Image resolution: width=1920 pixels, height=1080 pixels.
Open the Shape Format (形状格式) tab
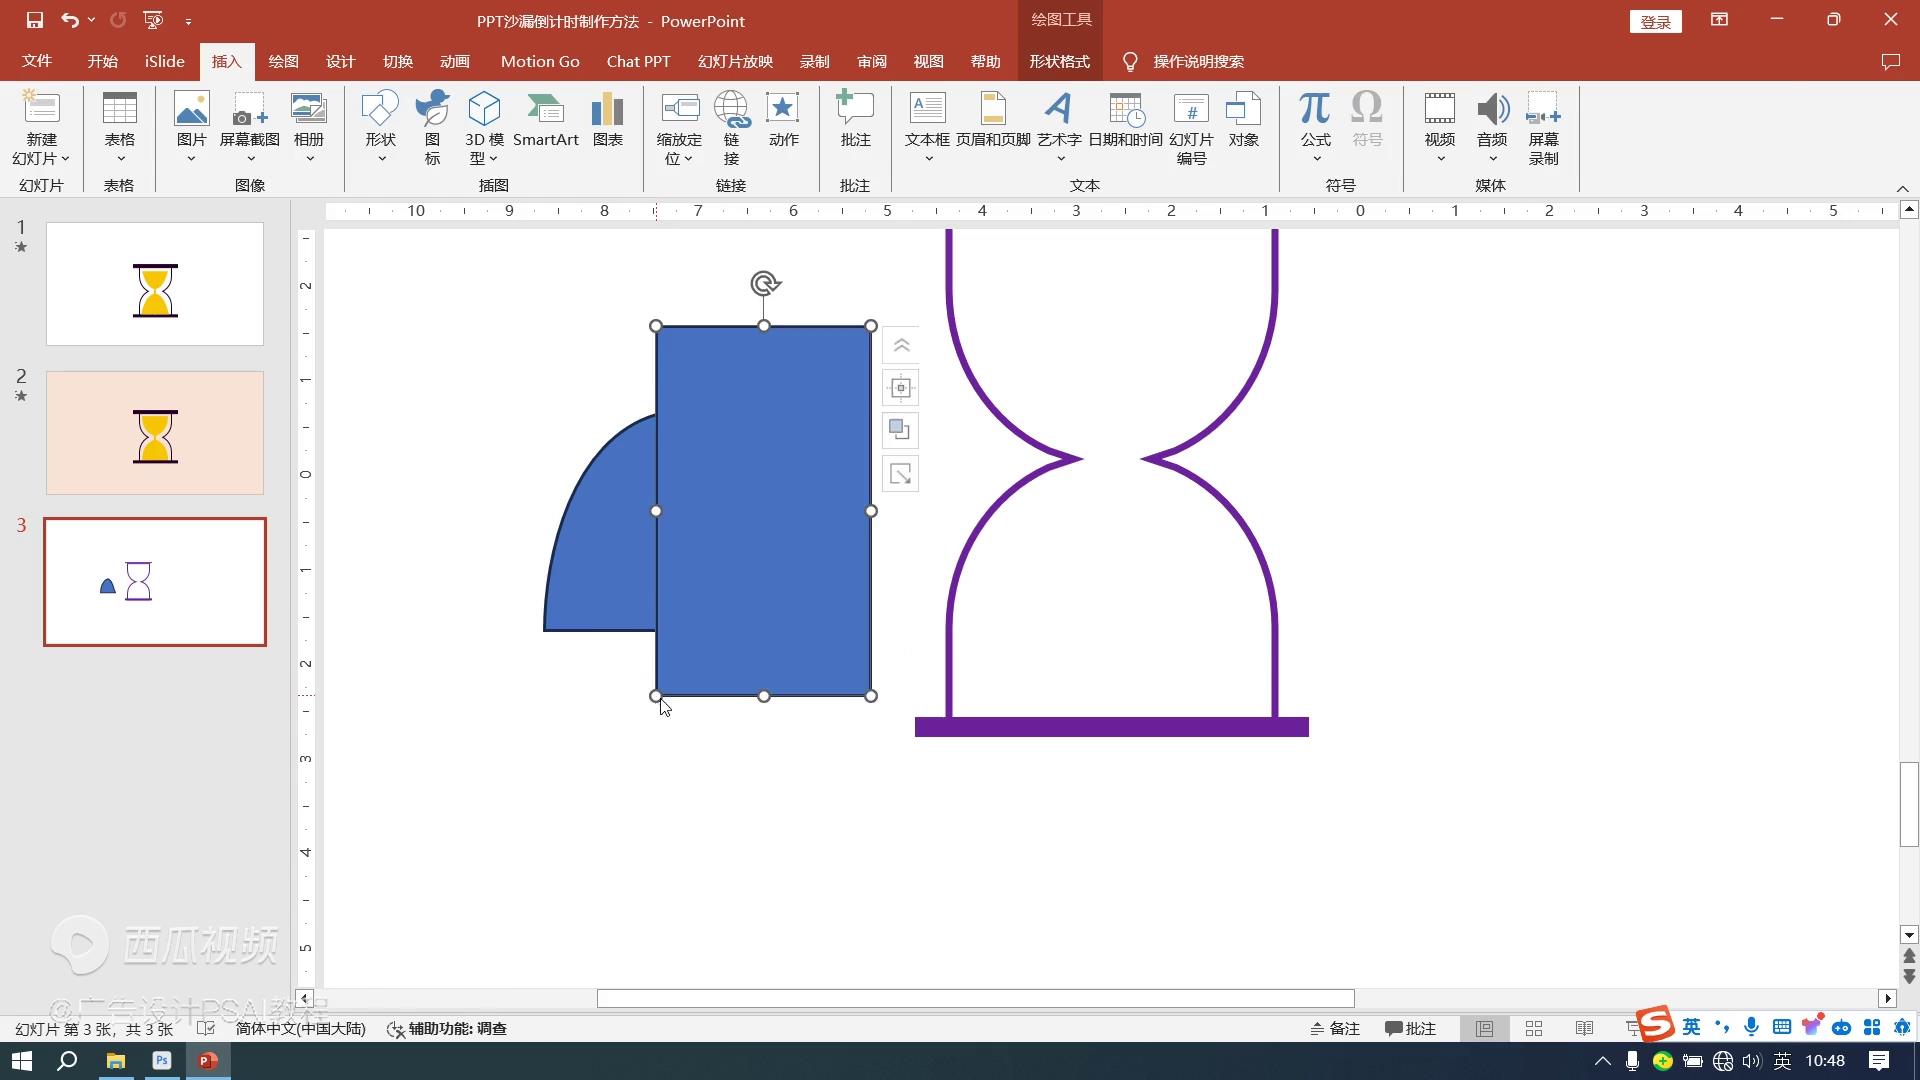[1059, 61]
